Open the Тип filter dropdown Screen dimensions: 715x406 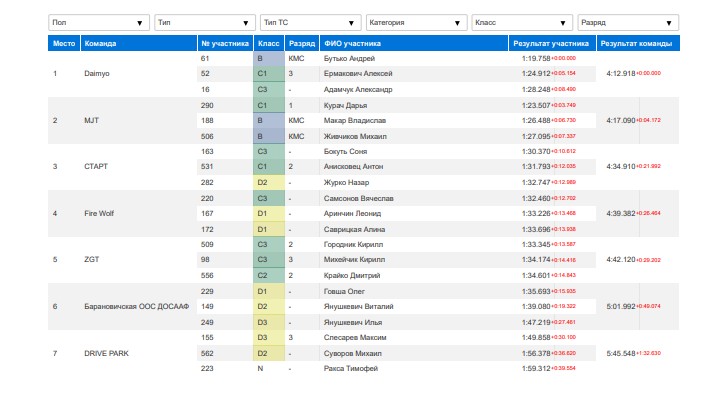coord(205,22)
